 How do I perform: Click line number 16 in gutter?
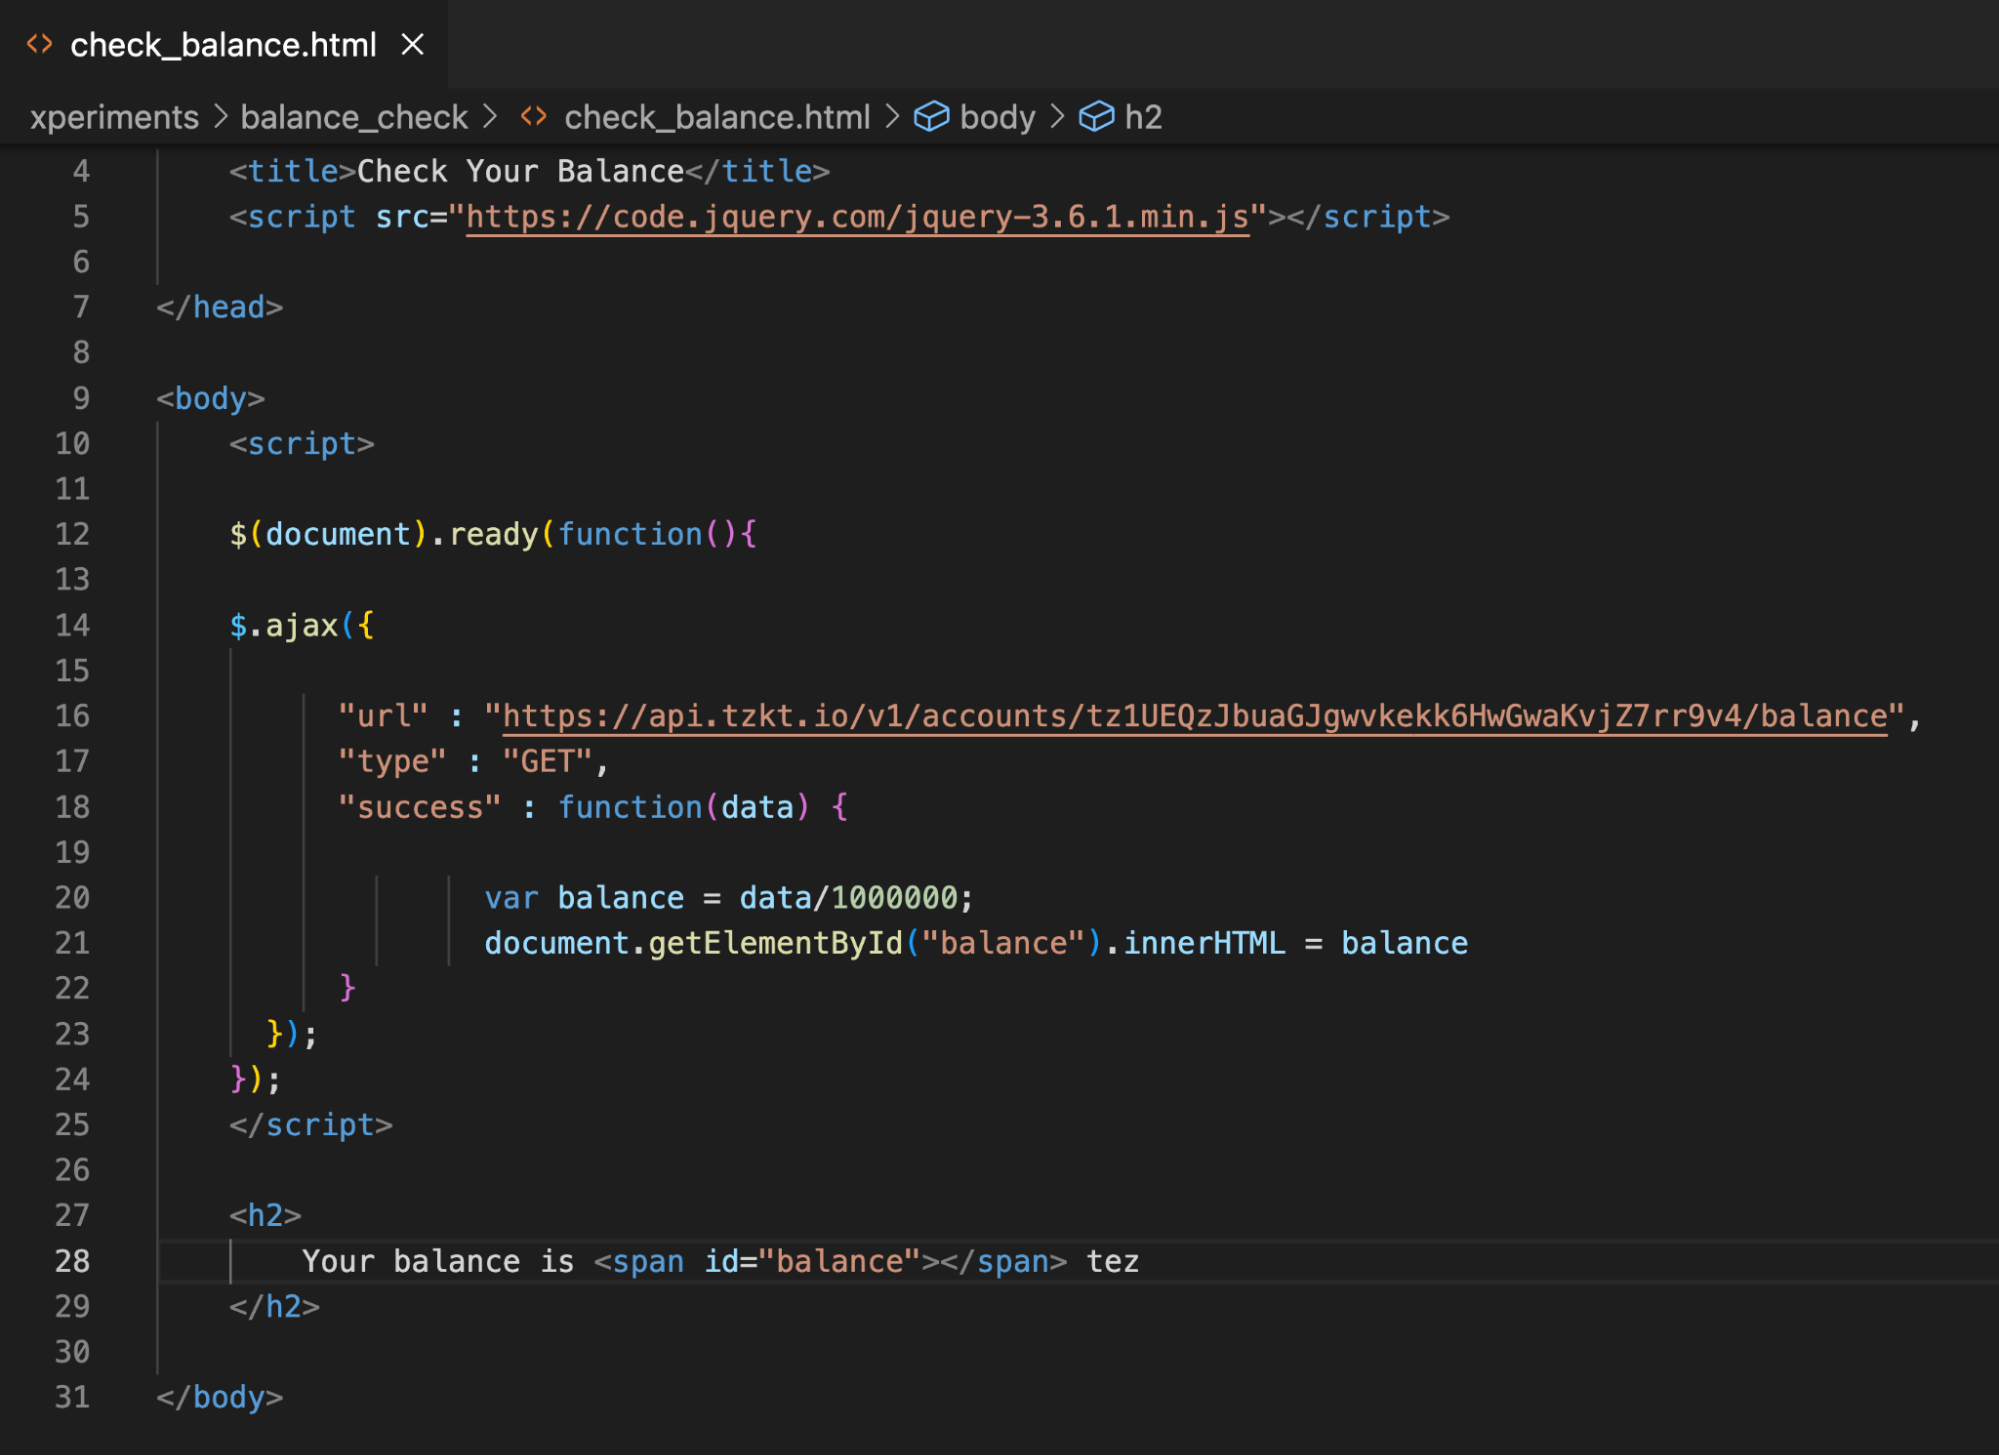(72, 716)
